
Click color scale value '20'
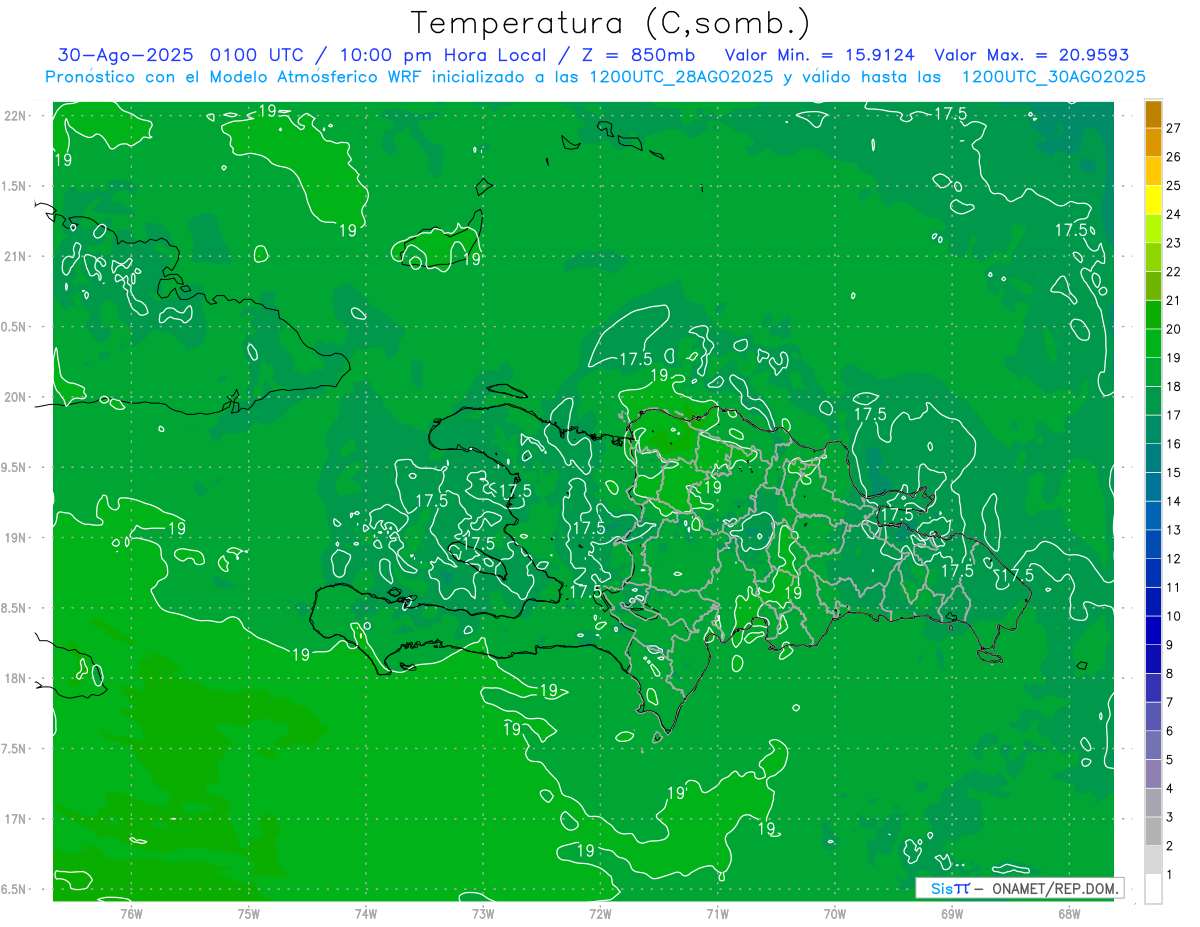click(1173, 329)
